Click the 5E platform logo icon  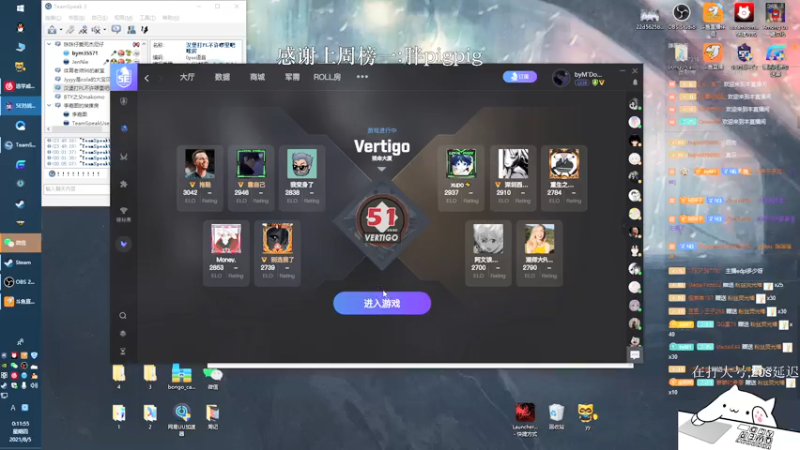coord(123,78)
